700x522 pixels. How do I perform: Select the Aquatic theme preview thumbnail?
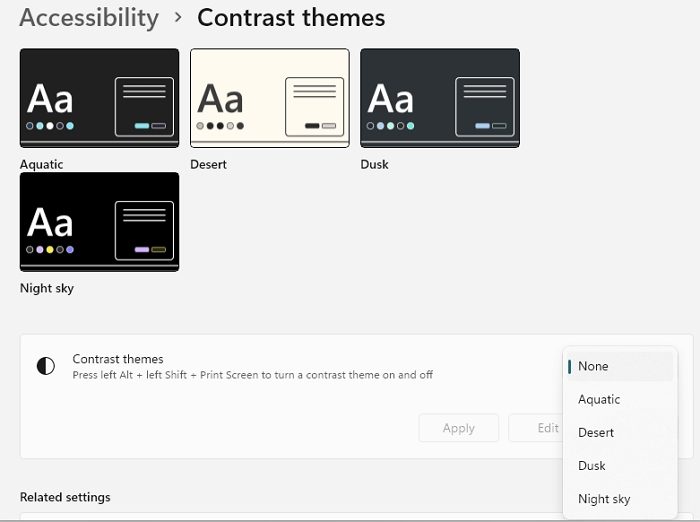(x=99, y=98)
